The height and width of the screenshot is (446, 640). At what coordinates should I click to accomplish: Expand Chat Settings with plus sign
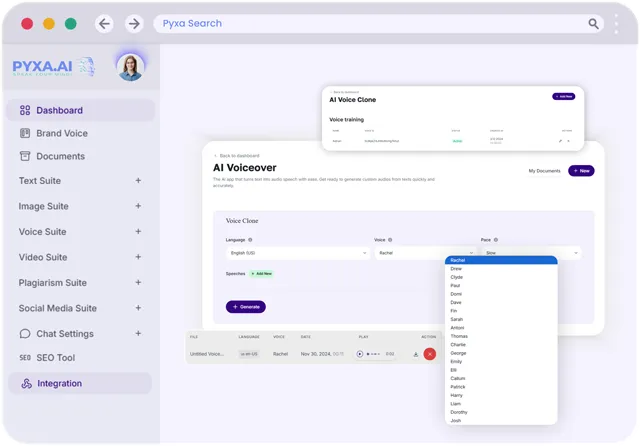click(138, 333)
